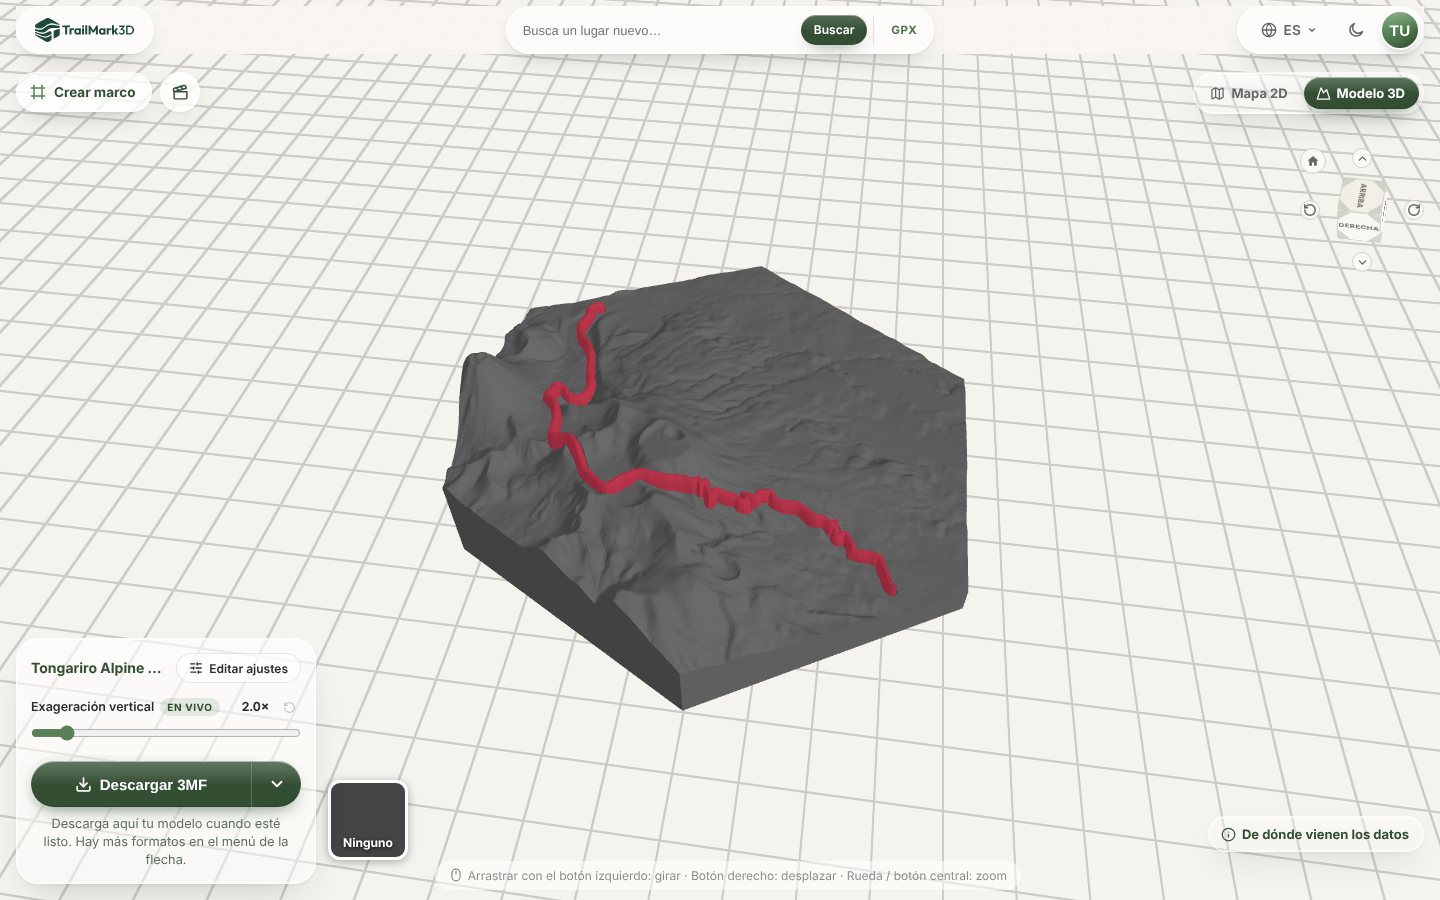Click the TrailMark3D logo

[x=84, y=30]
